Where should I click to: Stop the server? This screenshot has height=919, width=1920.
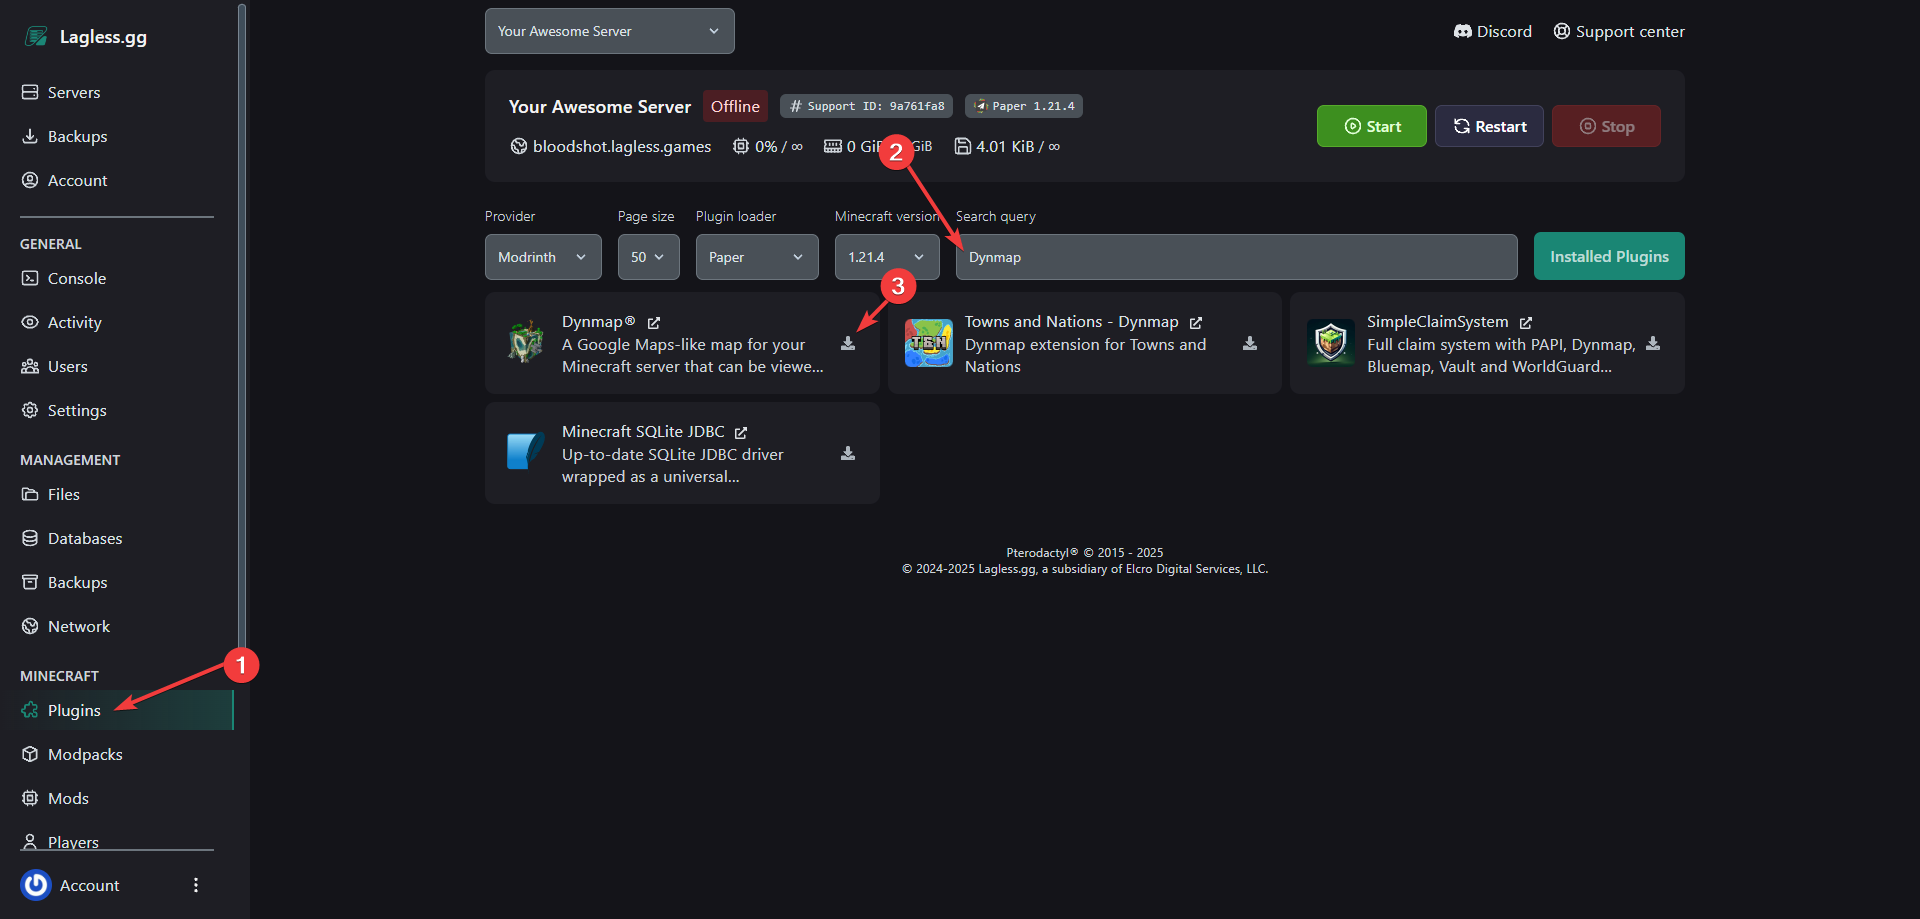(1607, 126)
